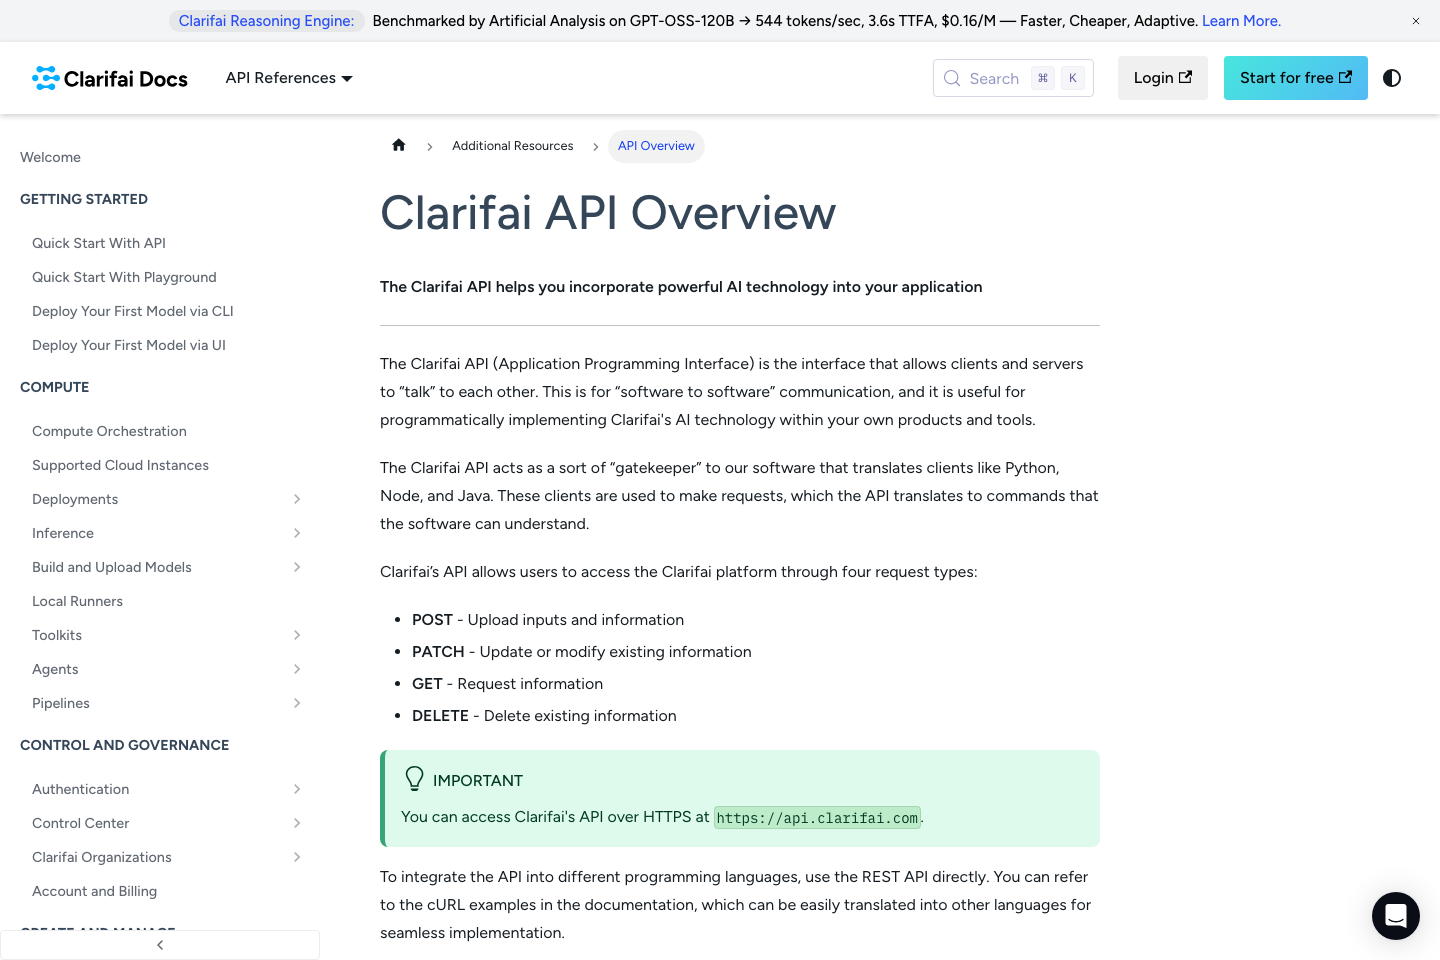
Task: Select Additional Resources in the breadcrumb
Action: pyautogui.click(x=512, y=146)
